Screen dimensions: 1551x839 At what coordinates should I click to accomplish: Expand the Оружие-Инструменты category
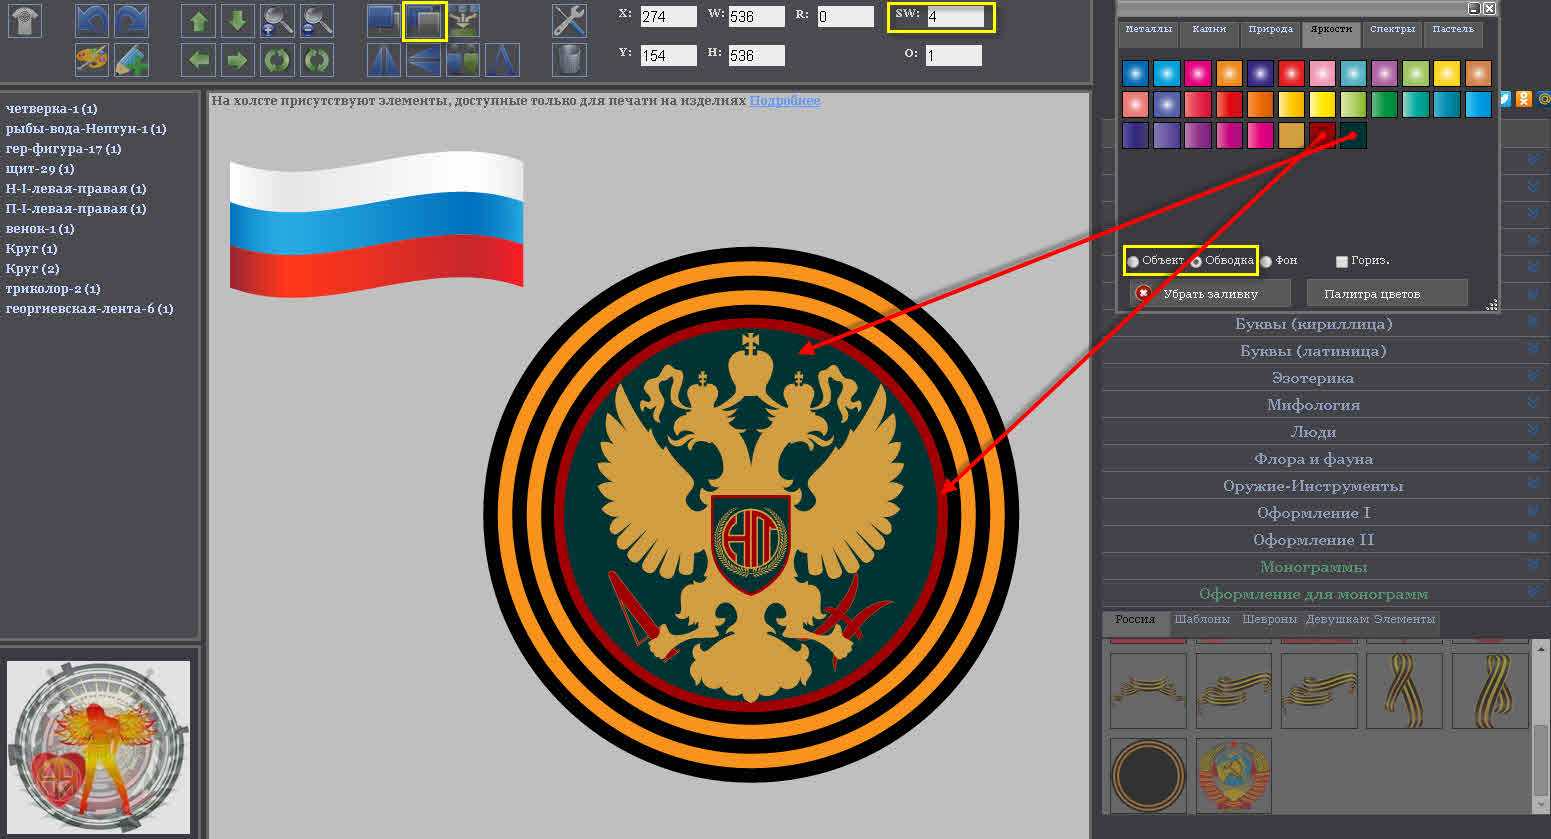[1313, 486]
